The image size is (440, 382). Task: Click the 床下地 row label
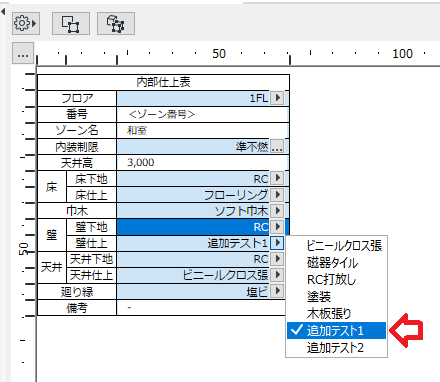point(91,179)
